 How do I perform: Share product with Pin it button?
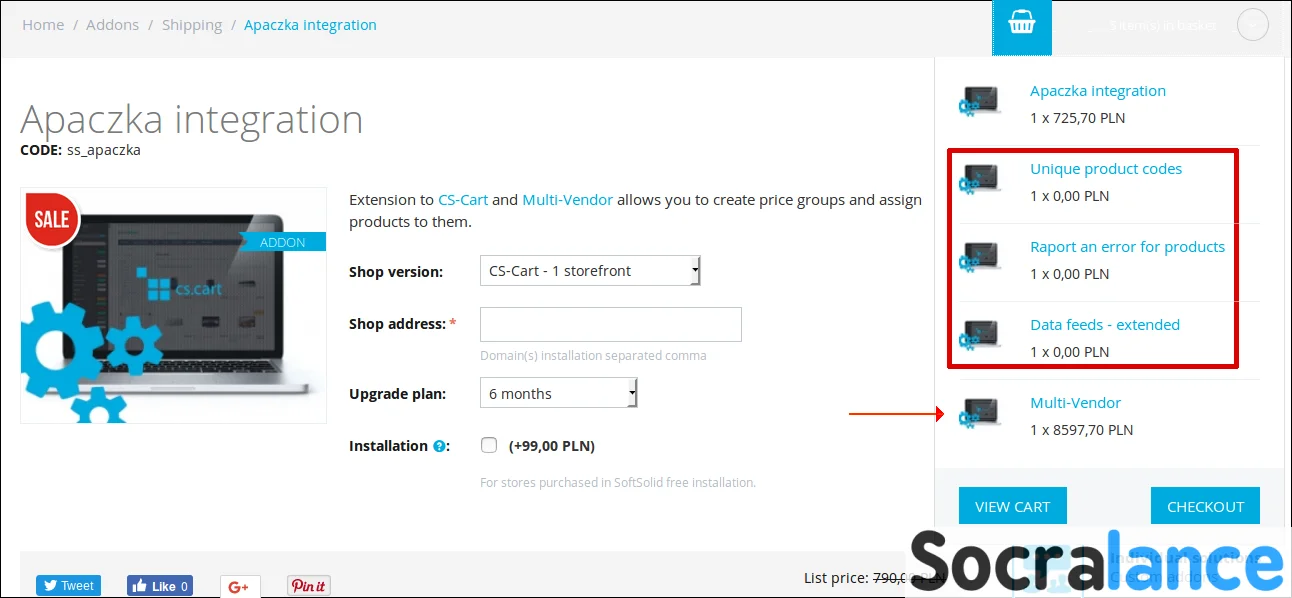coord(309,586)
